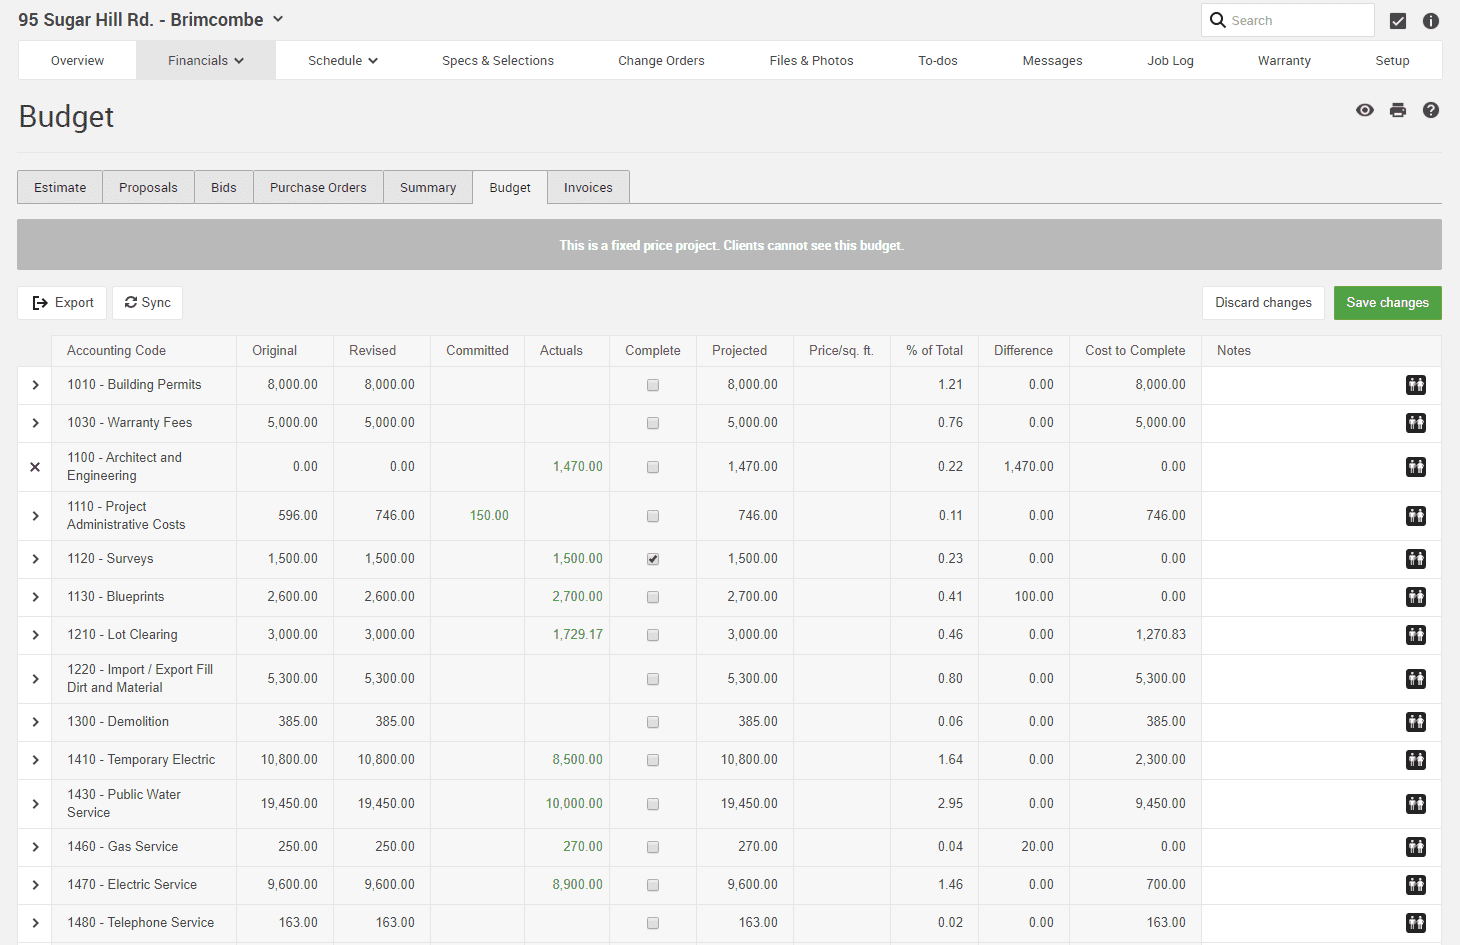Click the icon button in Building Permits row
Image resolution: width=1460 pixels, height=945 pixels.
click(1415, 385)
